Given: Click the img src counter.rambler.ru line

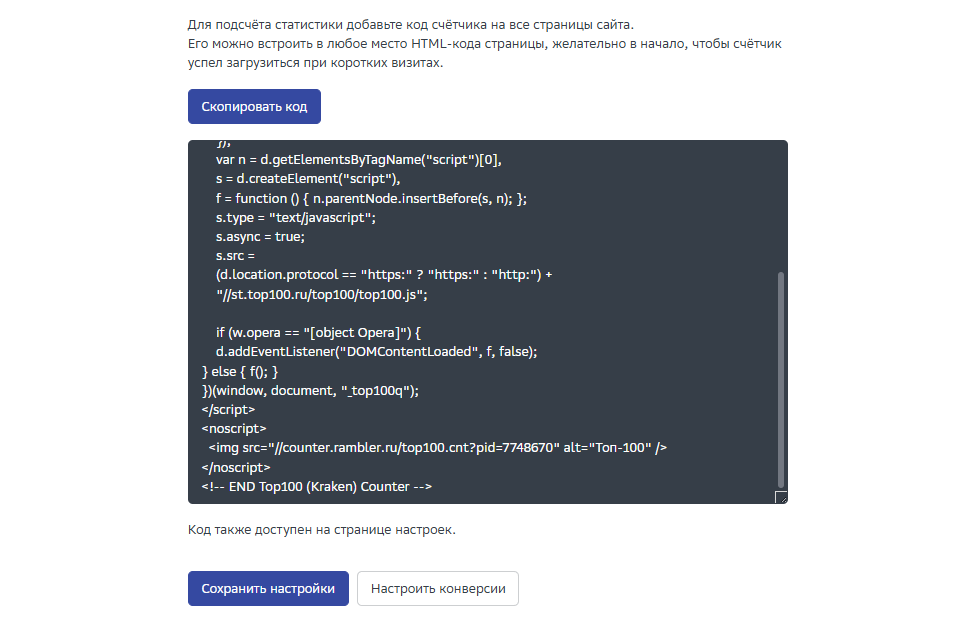Looking at the screenshot, I should pos(437,448).
